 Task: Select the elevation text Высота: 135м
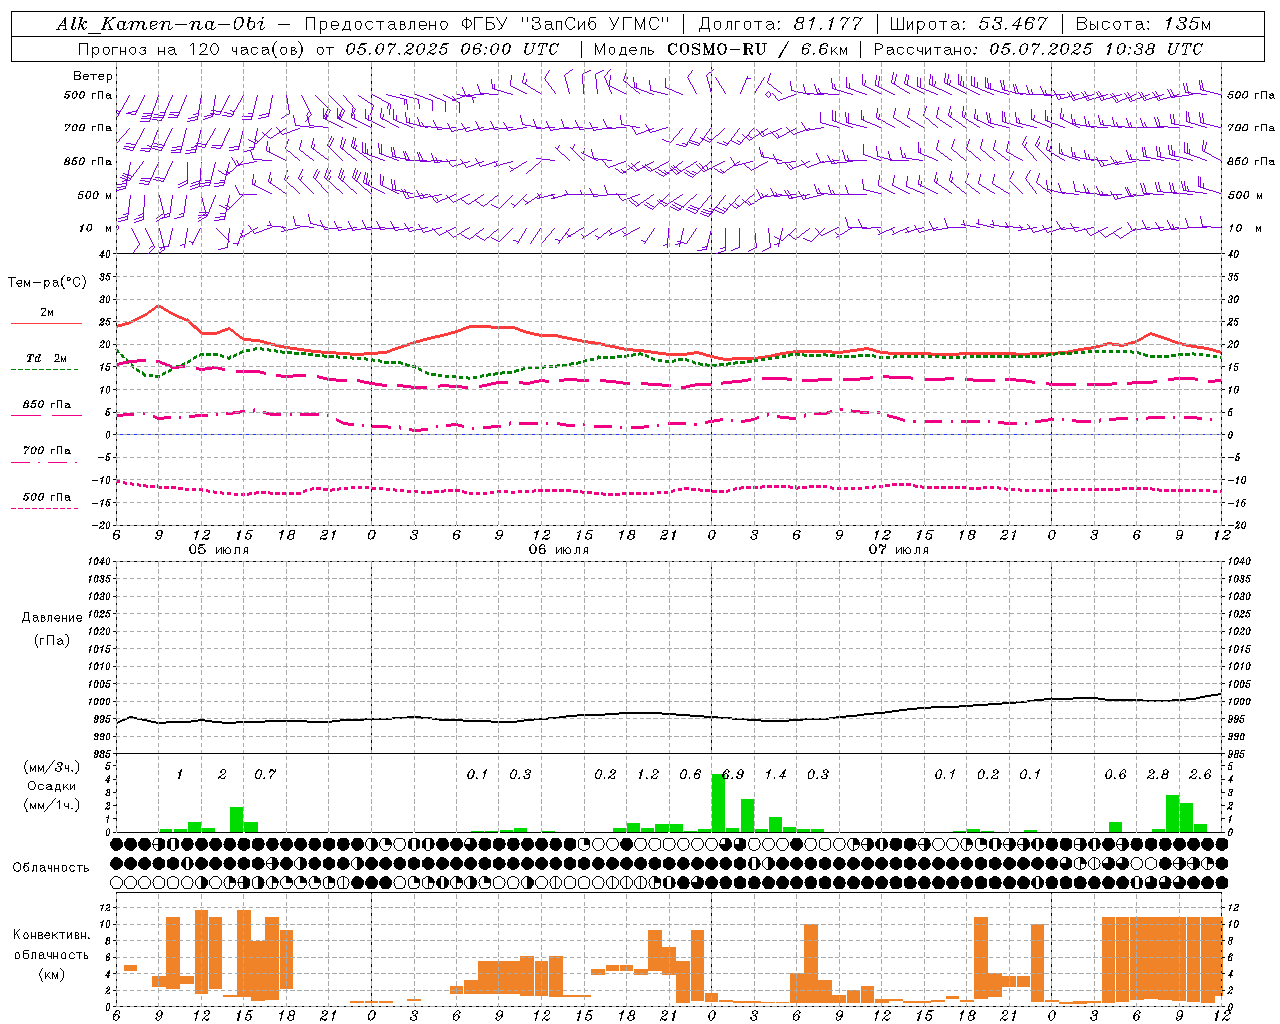coord(1143,24)
